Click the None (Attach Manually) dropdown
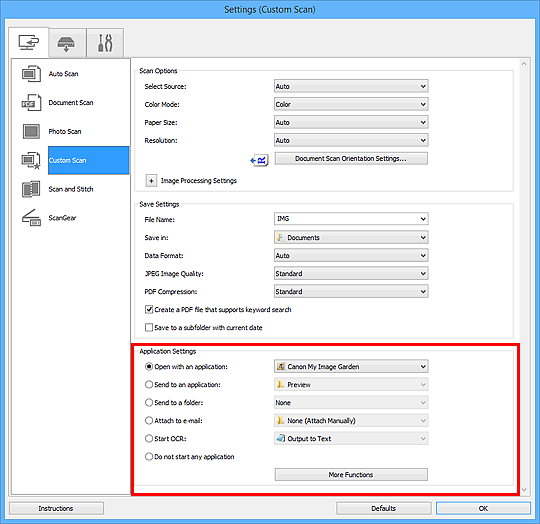This screenshot has width=540, height=524. pos(351,421)
